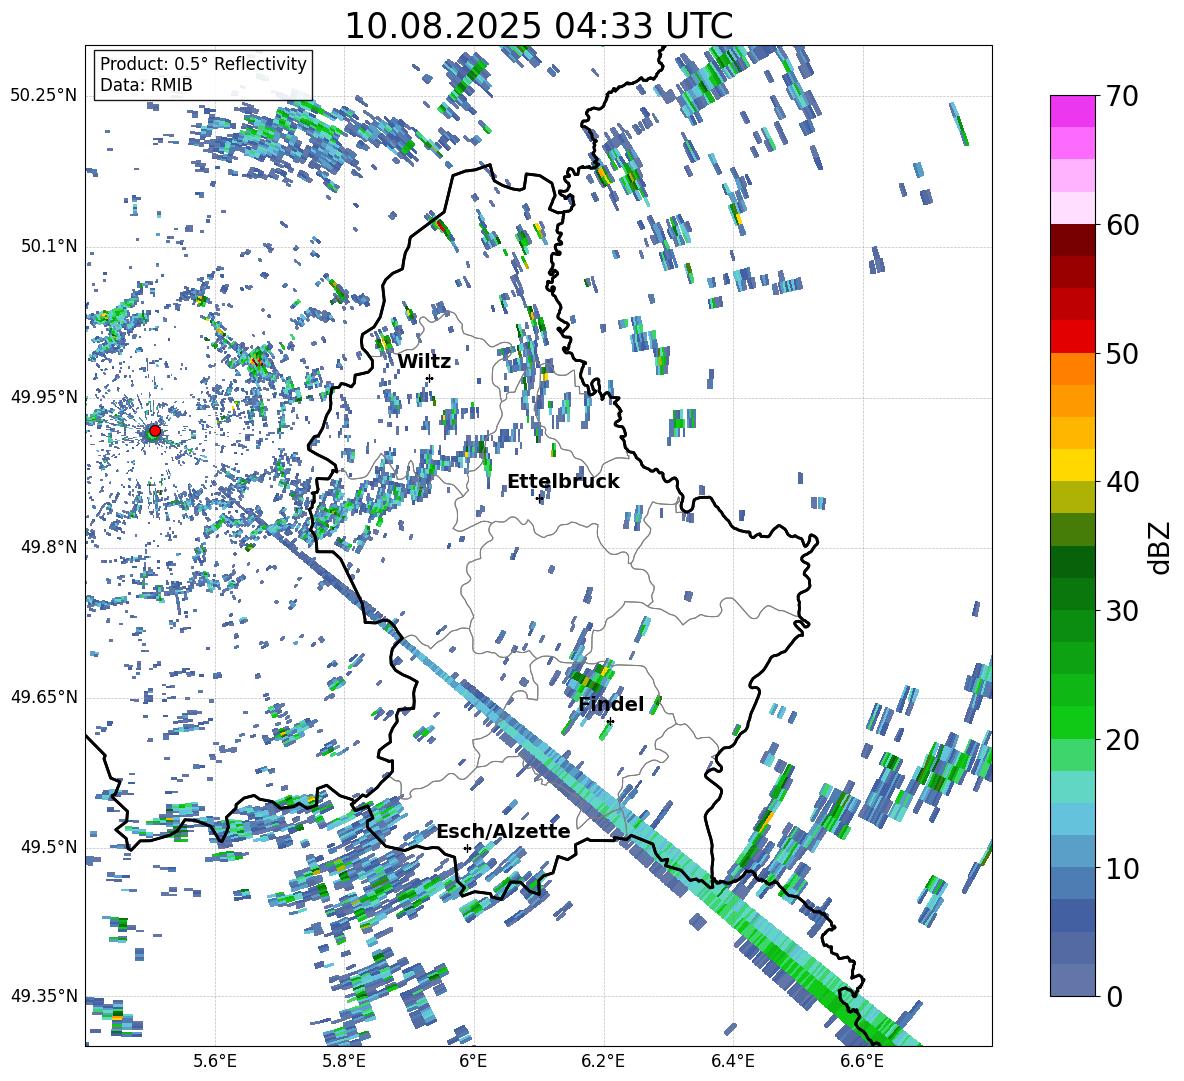Click the Wiltz cross marker
The height and width of the screenshot is (1081, 1184).
point(430,378)
